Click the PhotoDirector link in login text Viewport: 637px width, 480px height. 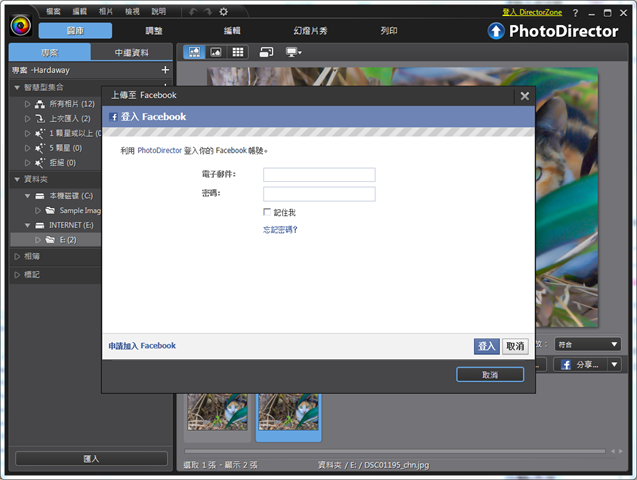pyautogui.click(x=159, y=151)
